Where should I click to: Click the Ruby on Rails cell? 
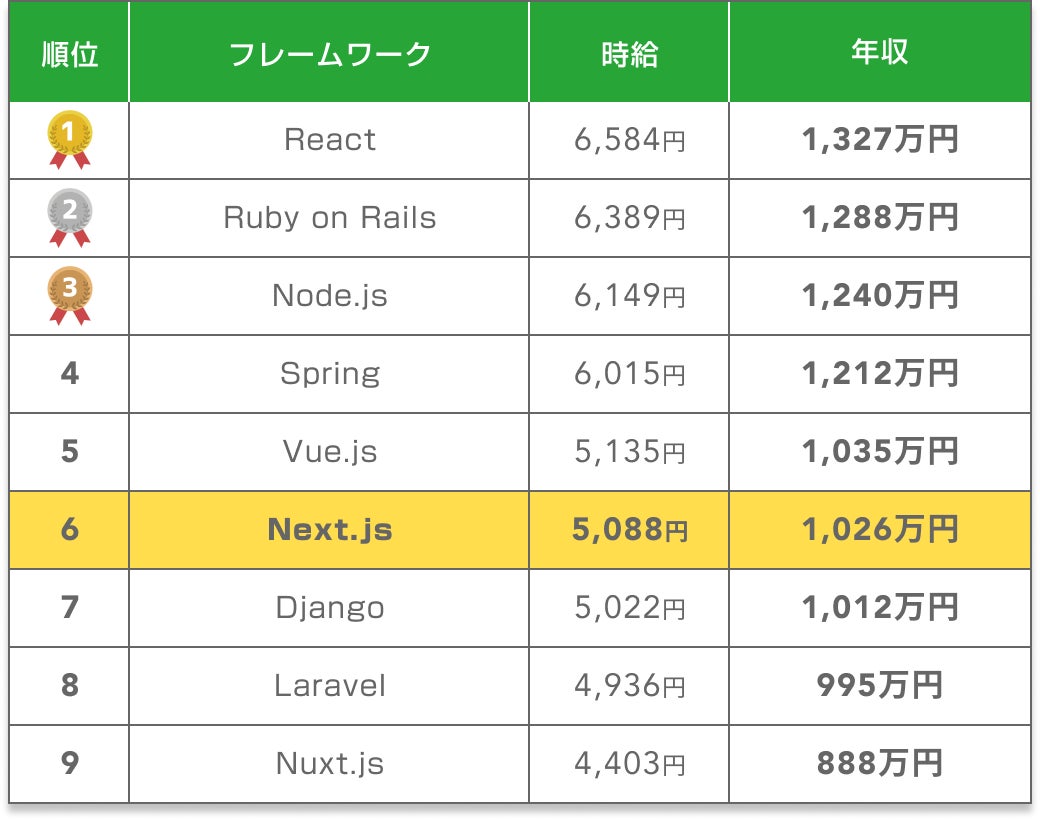(330, 217)
